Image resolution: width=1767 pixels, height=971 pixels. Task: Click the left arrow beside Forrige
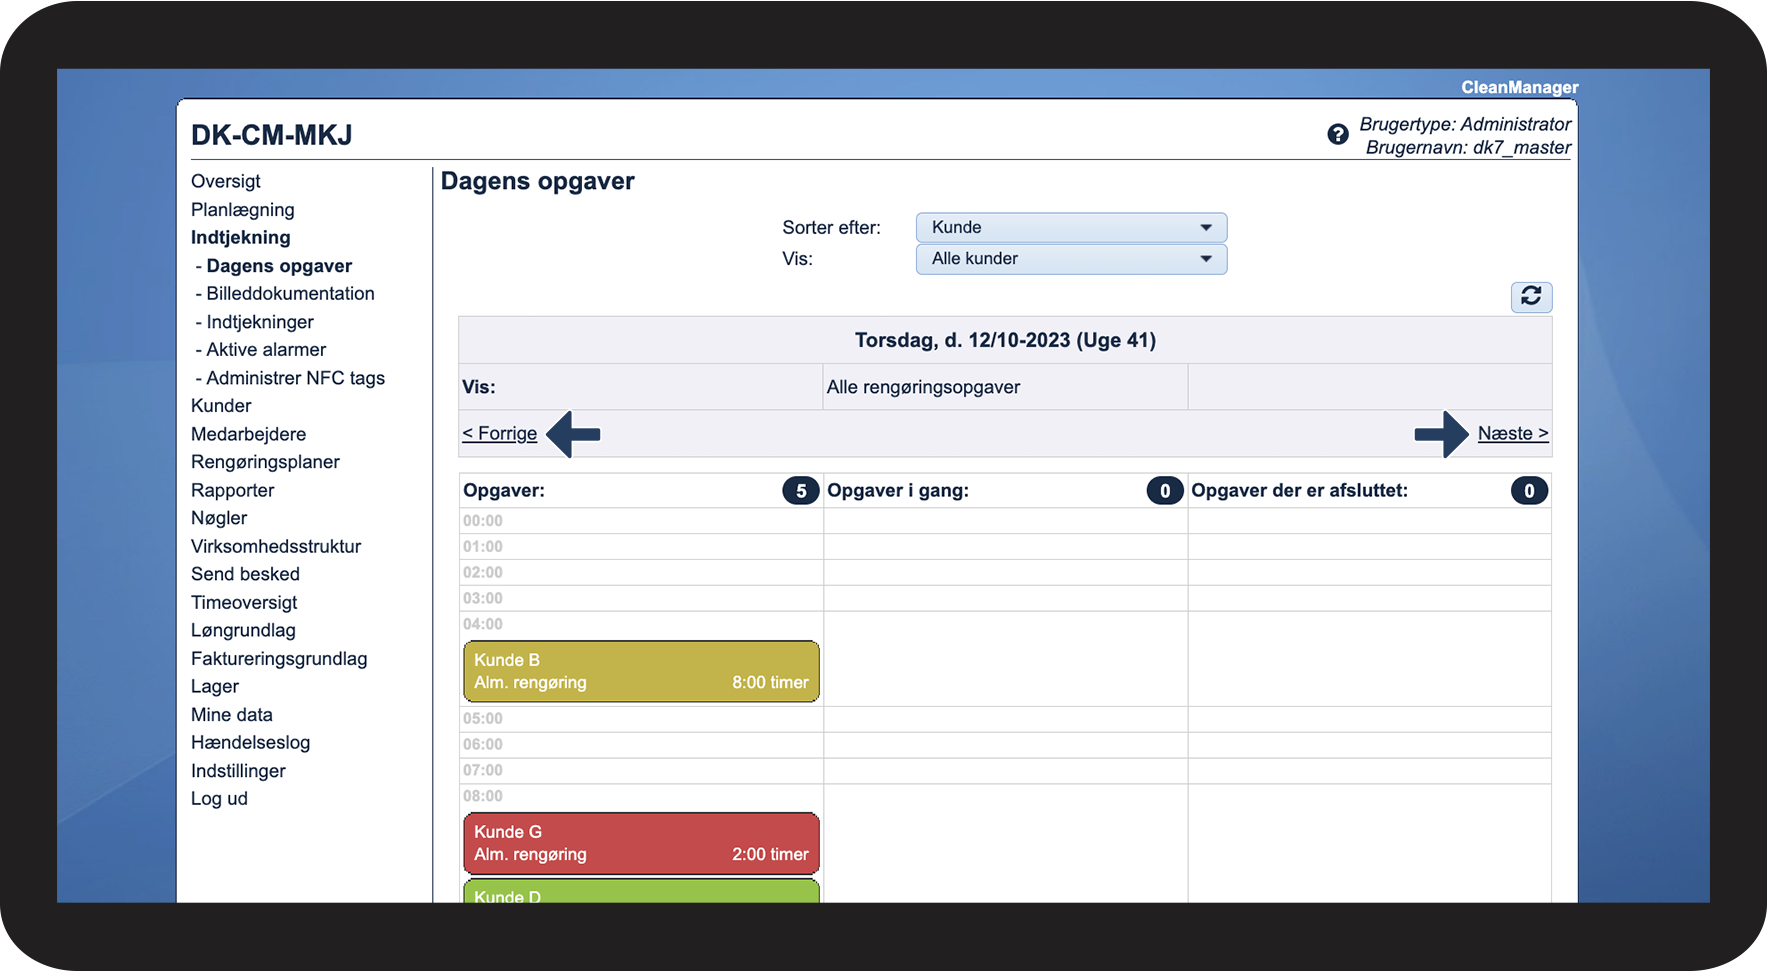click(573, 434)
